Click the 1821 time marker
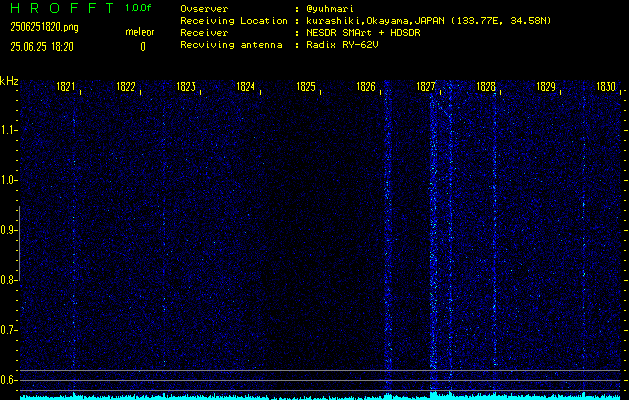Screen dimensions: 629x400 pos(66,87)
